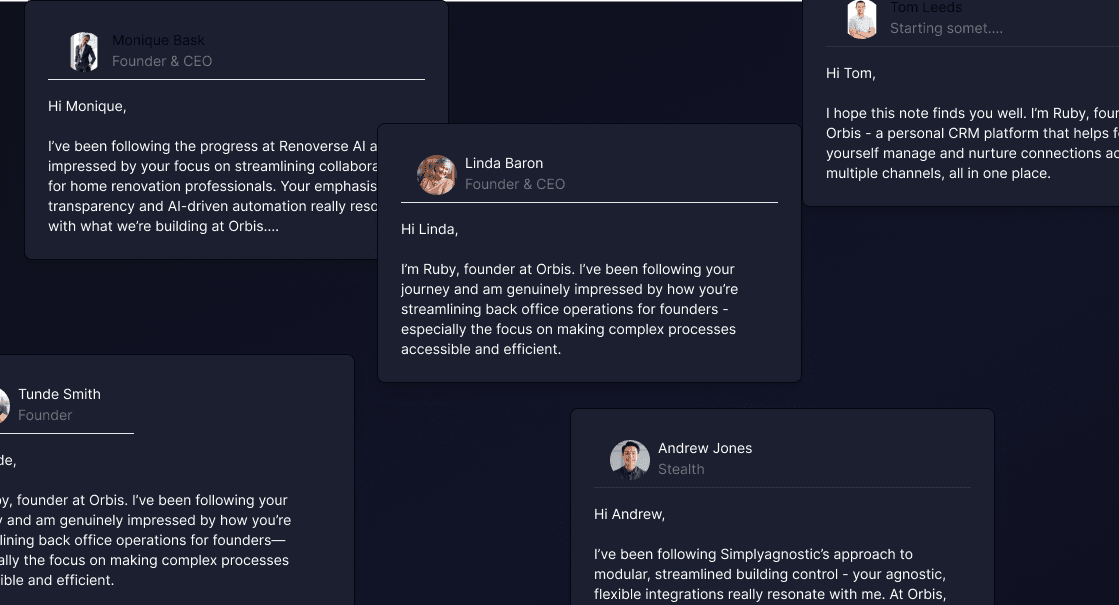This screenshot has width=1119, height=605.
Task: Click the Stealth label under Andrew Jones
Action: coord(681,469)
